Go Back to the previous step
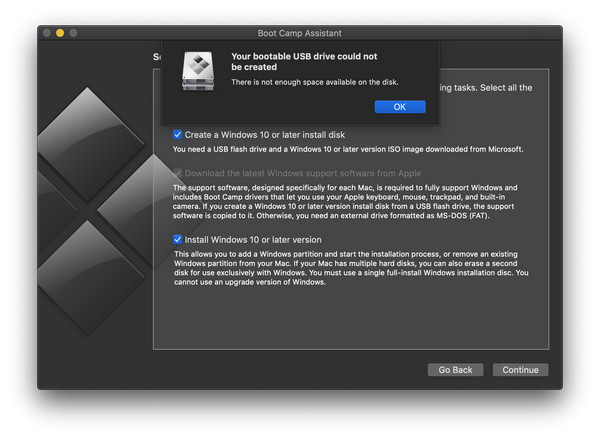Viewport: 600px width, 439px height. pos(455,370)
